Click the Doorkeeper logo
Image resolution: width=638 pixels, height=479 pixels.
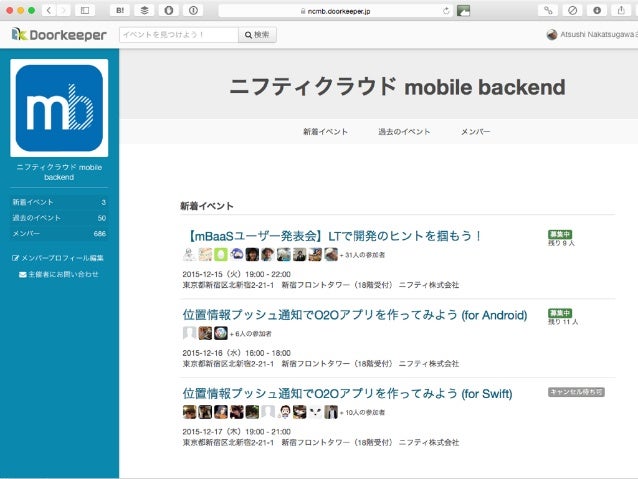[59, 35]
